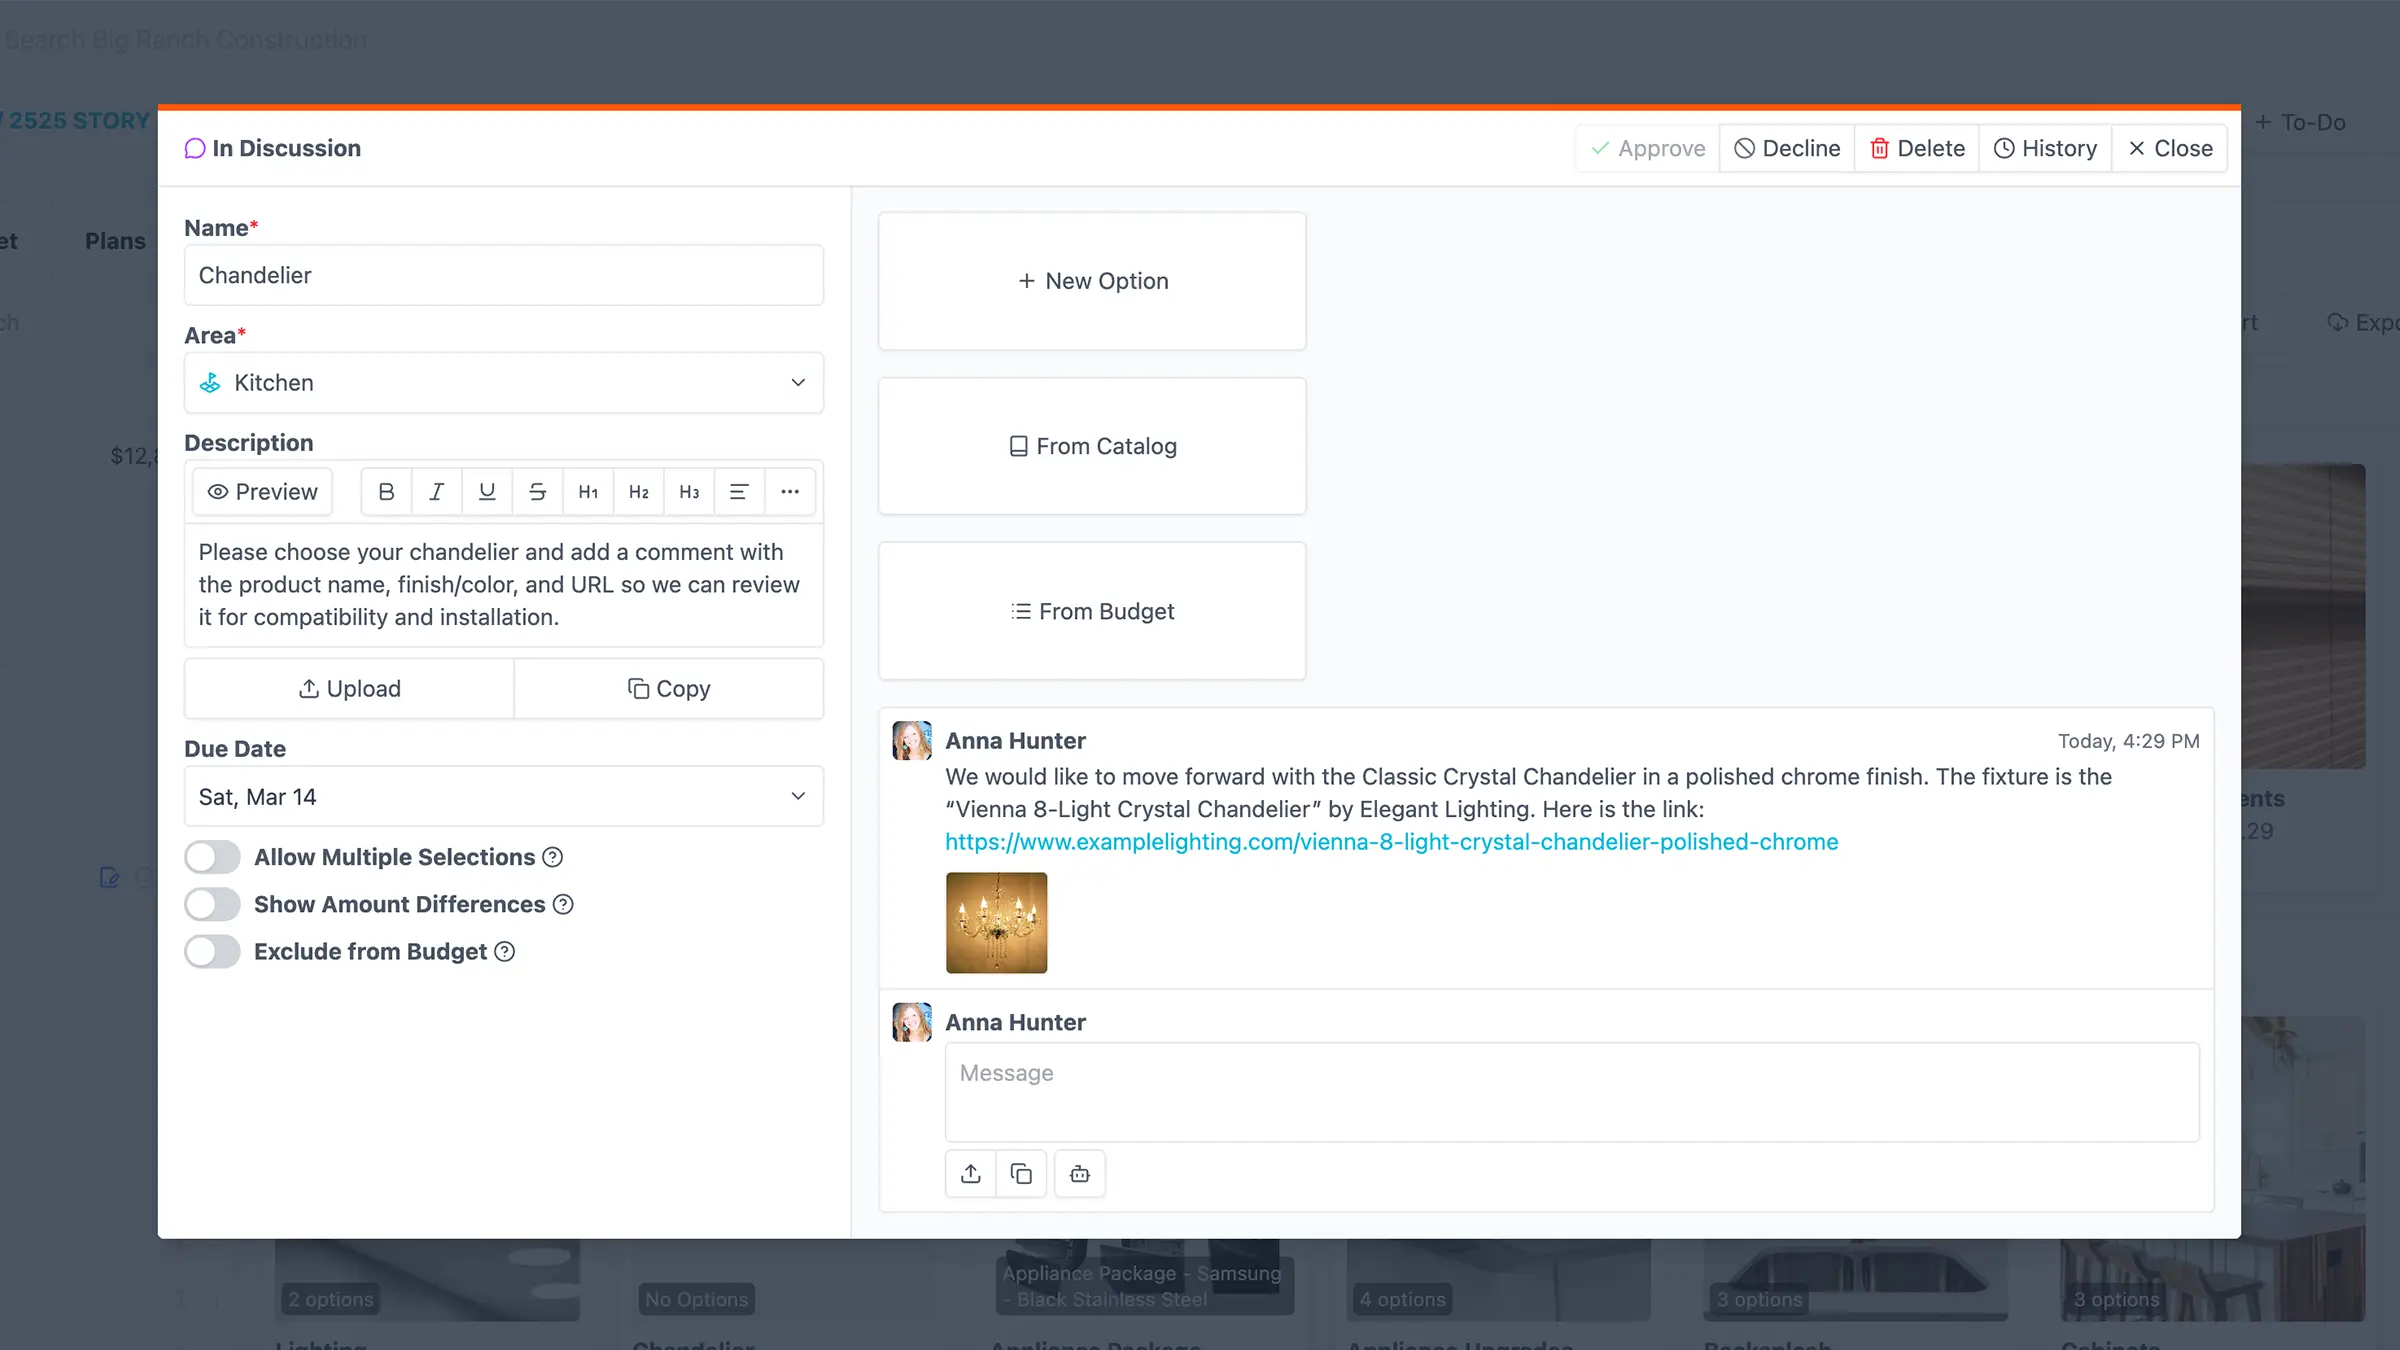
Task: Toggle Exclude from Budget switch
Action: point(212,951)
